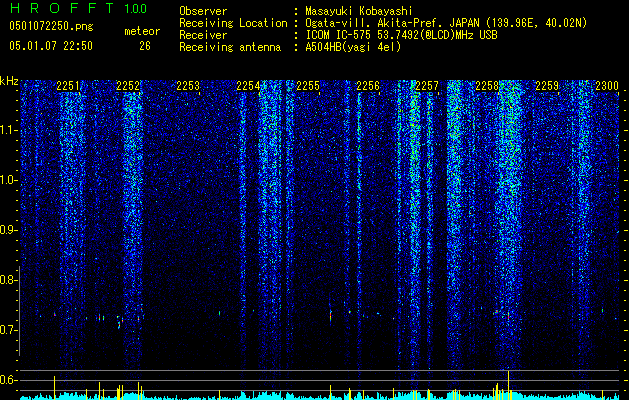Click the 0.7 kHz axis label
The image size is (629, 400).
tap(7, 330)
